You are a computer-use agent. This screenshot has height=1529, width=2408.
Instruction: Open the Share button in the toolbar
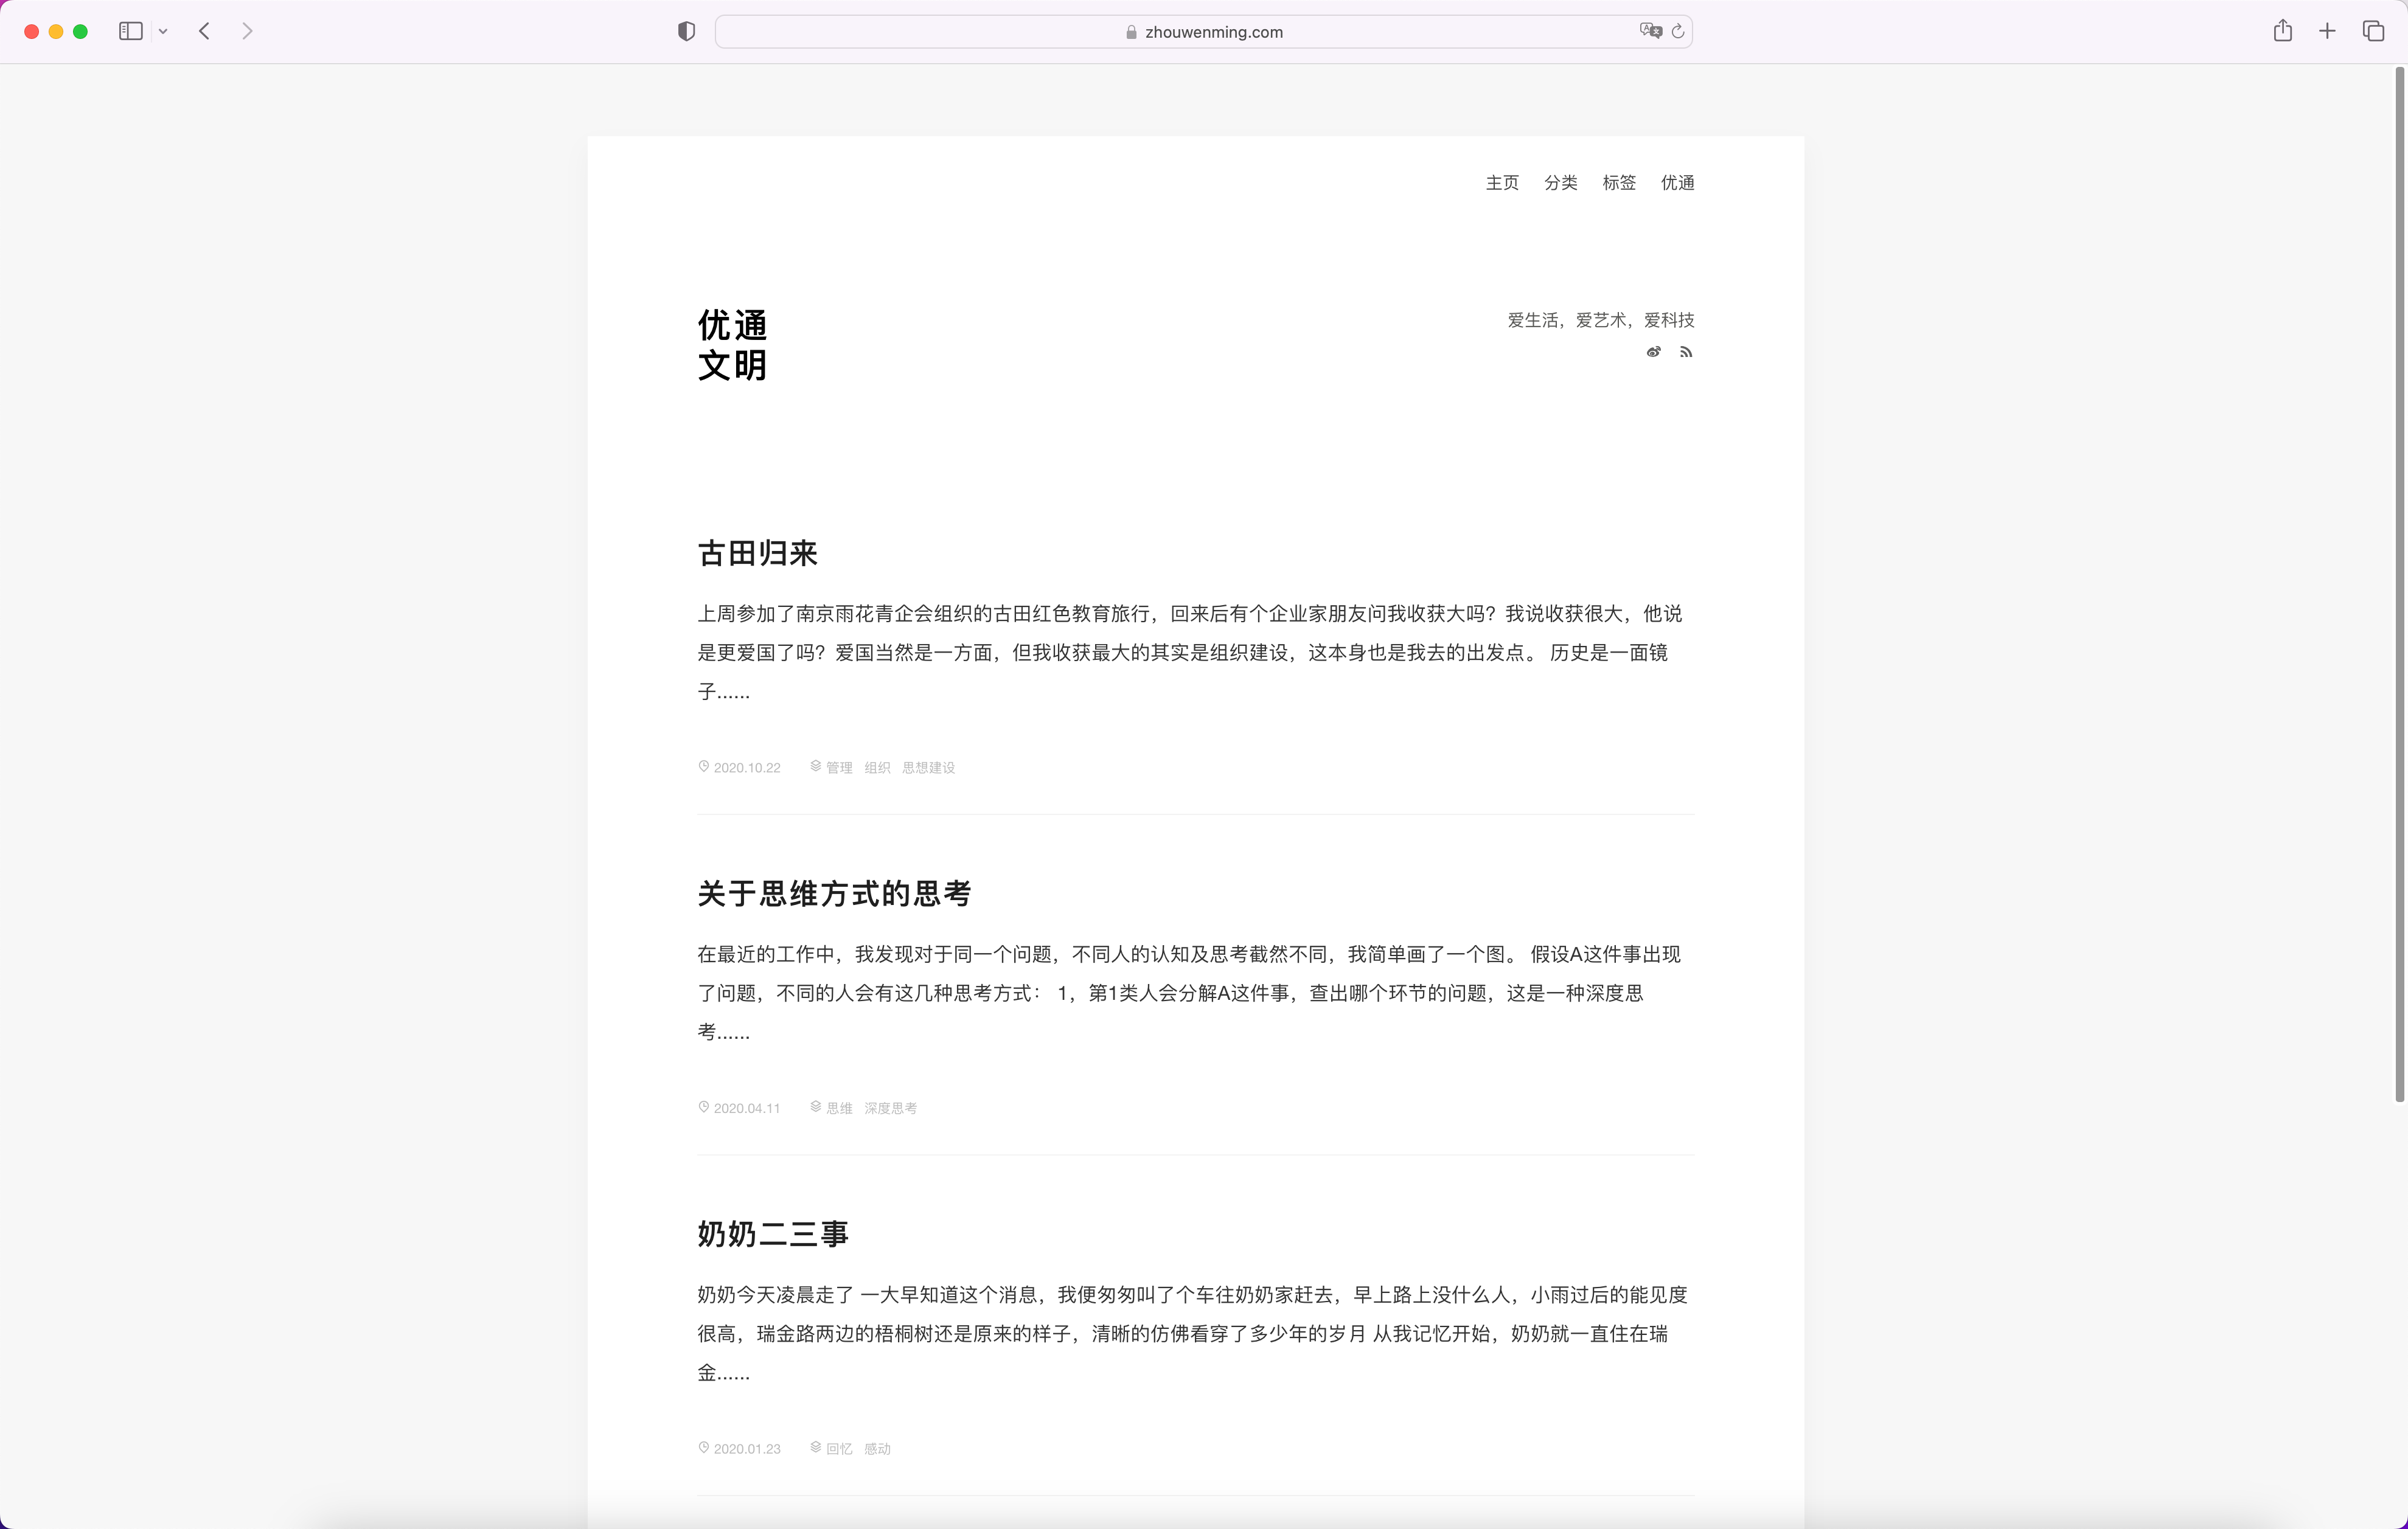coord(2282,31)
